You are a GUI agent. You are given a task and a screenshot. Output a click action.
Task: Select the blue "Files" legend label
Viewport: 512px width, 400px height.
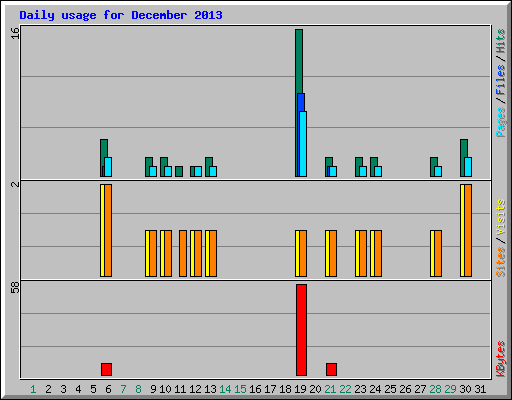pos(500,80)
